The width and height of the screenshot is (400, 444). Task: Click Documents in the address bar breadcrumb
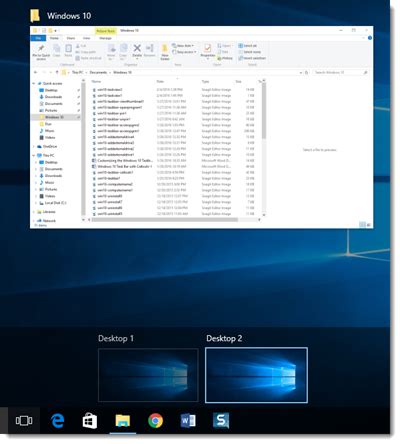pos(98,72)
